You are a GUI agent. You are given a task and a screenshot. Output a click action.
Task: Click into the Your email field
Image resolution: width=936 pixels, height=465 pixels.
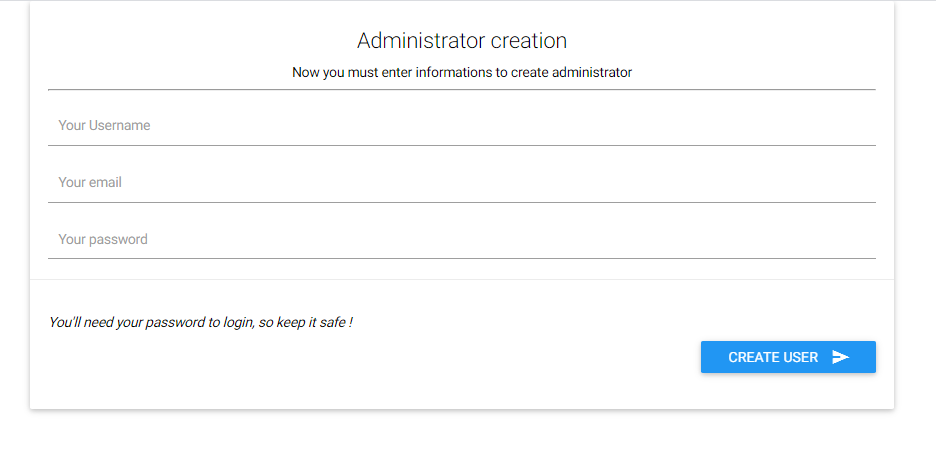click(461, 183)
